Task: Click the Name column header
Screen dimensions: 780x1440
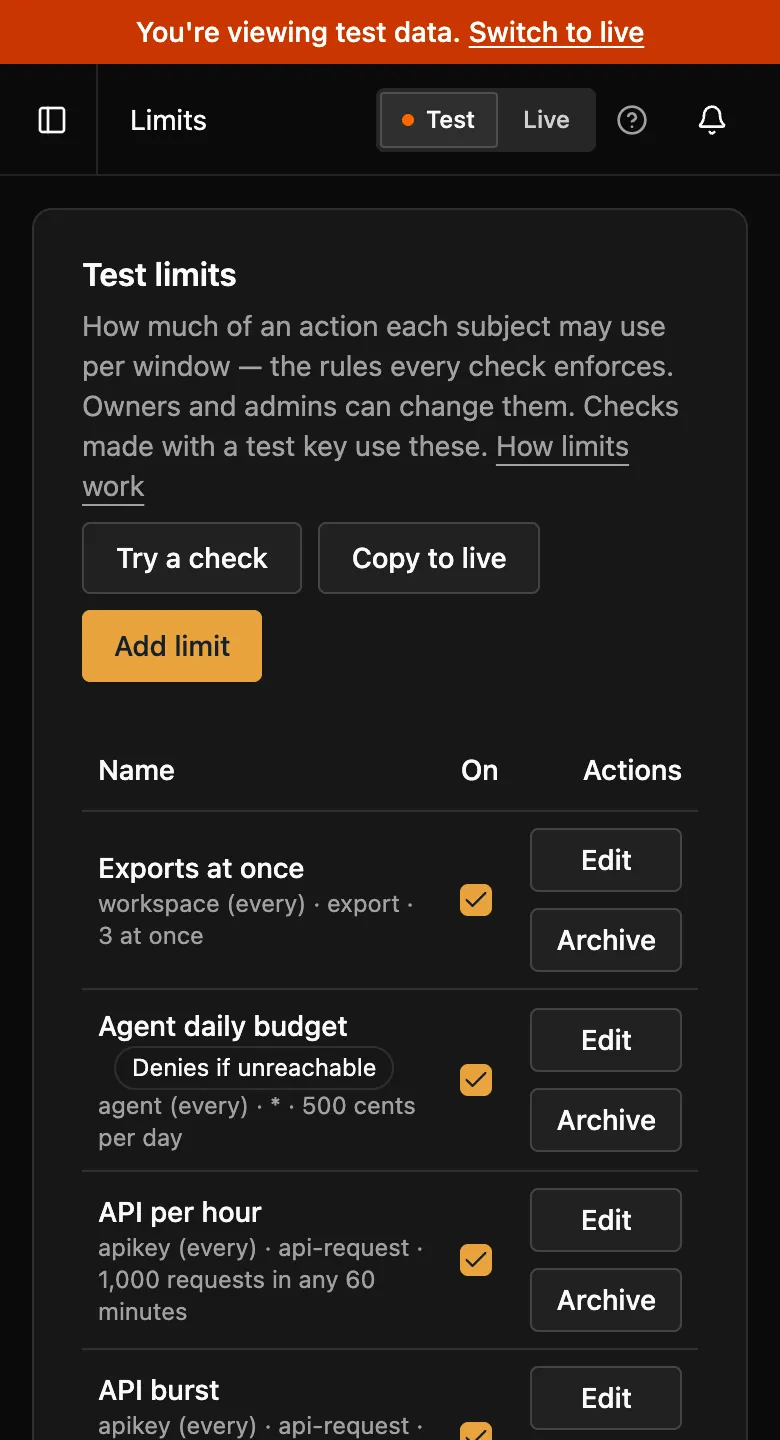Action: pyautogui.click(x=137, y=770)
